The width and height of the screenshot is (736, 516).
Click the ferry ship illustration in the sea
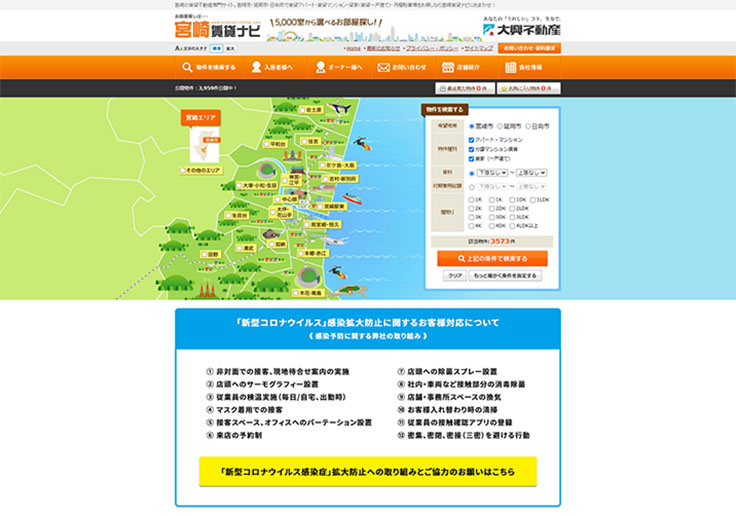tap(353, 199)
